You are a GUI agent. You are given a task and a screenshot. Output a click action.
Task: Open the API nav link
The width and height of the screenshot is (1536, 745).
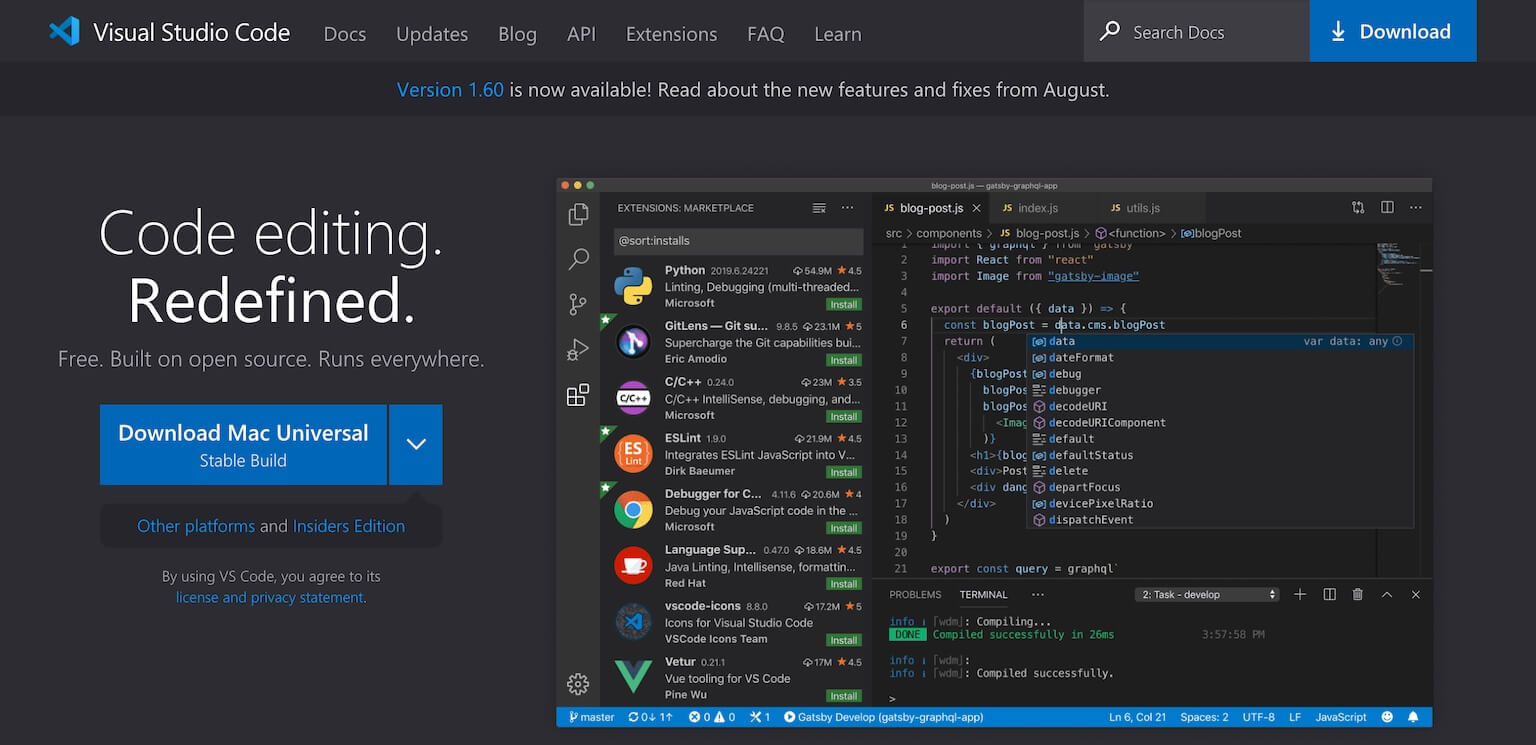(x=581, y=34)
